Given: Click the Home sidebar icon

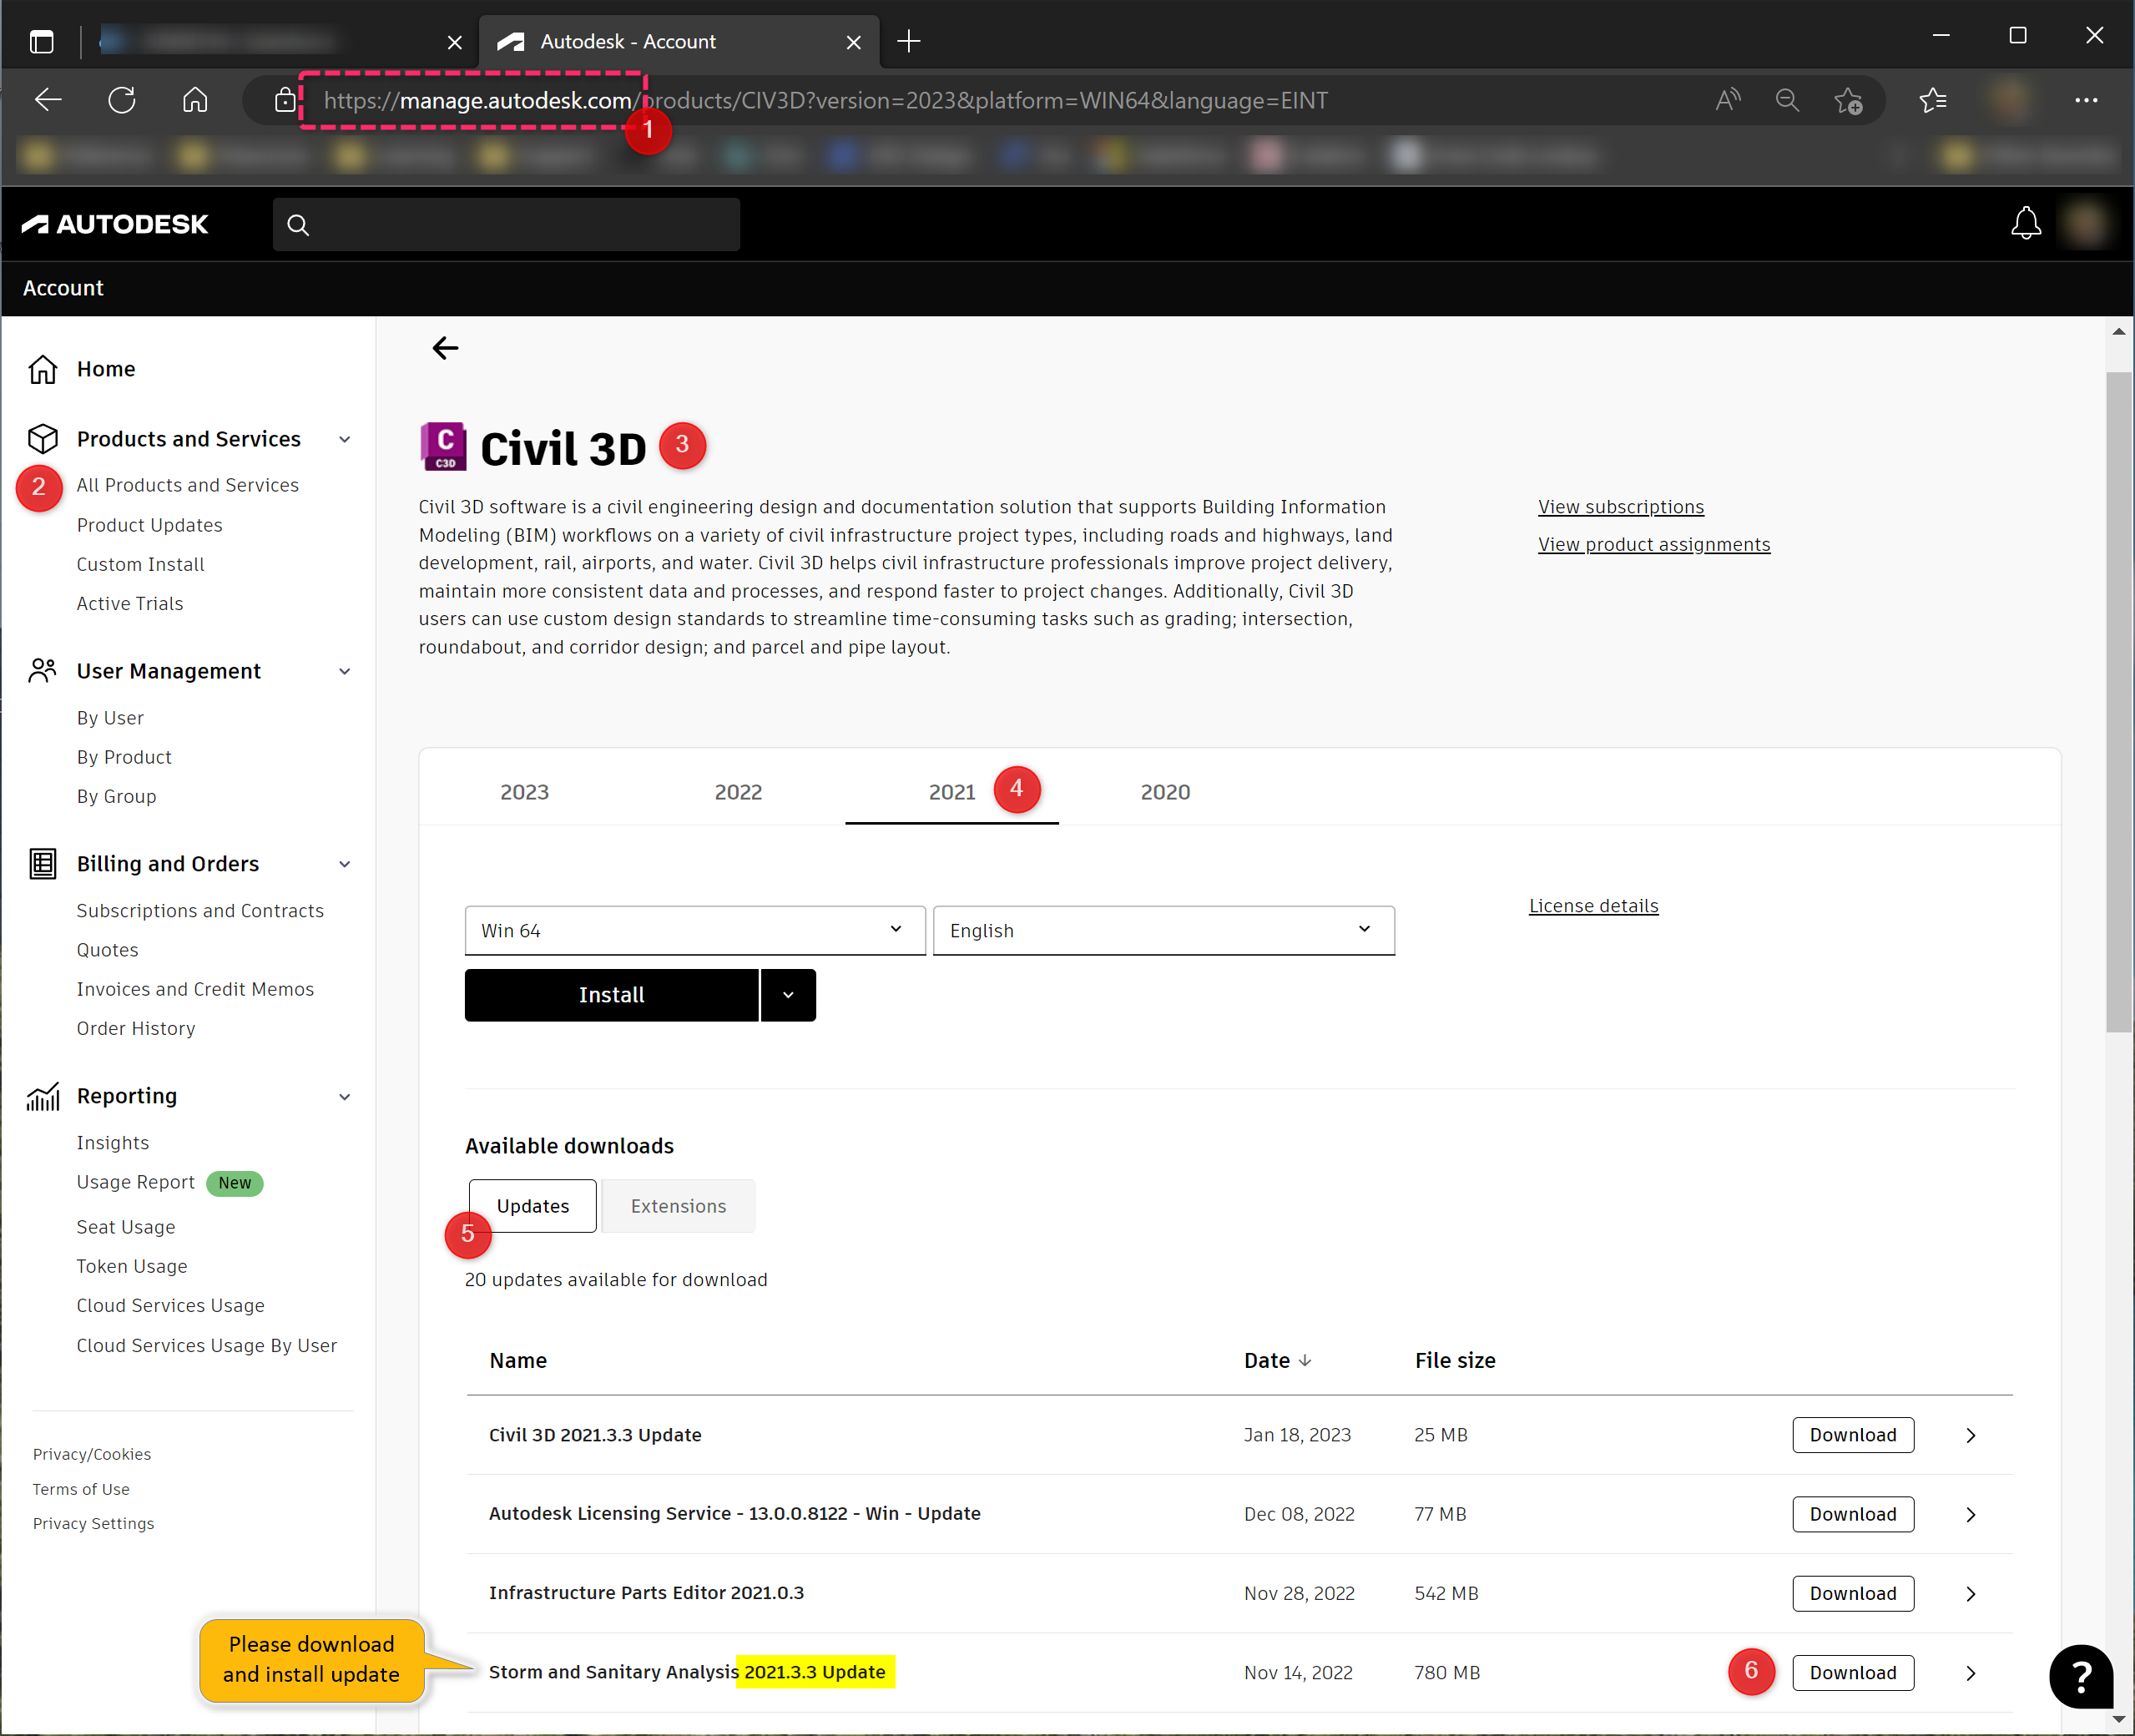Looking at the screenshot, I should 43,369.
